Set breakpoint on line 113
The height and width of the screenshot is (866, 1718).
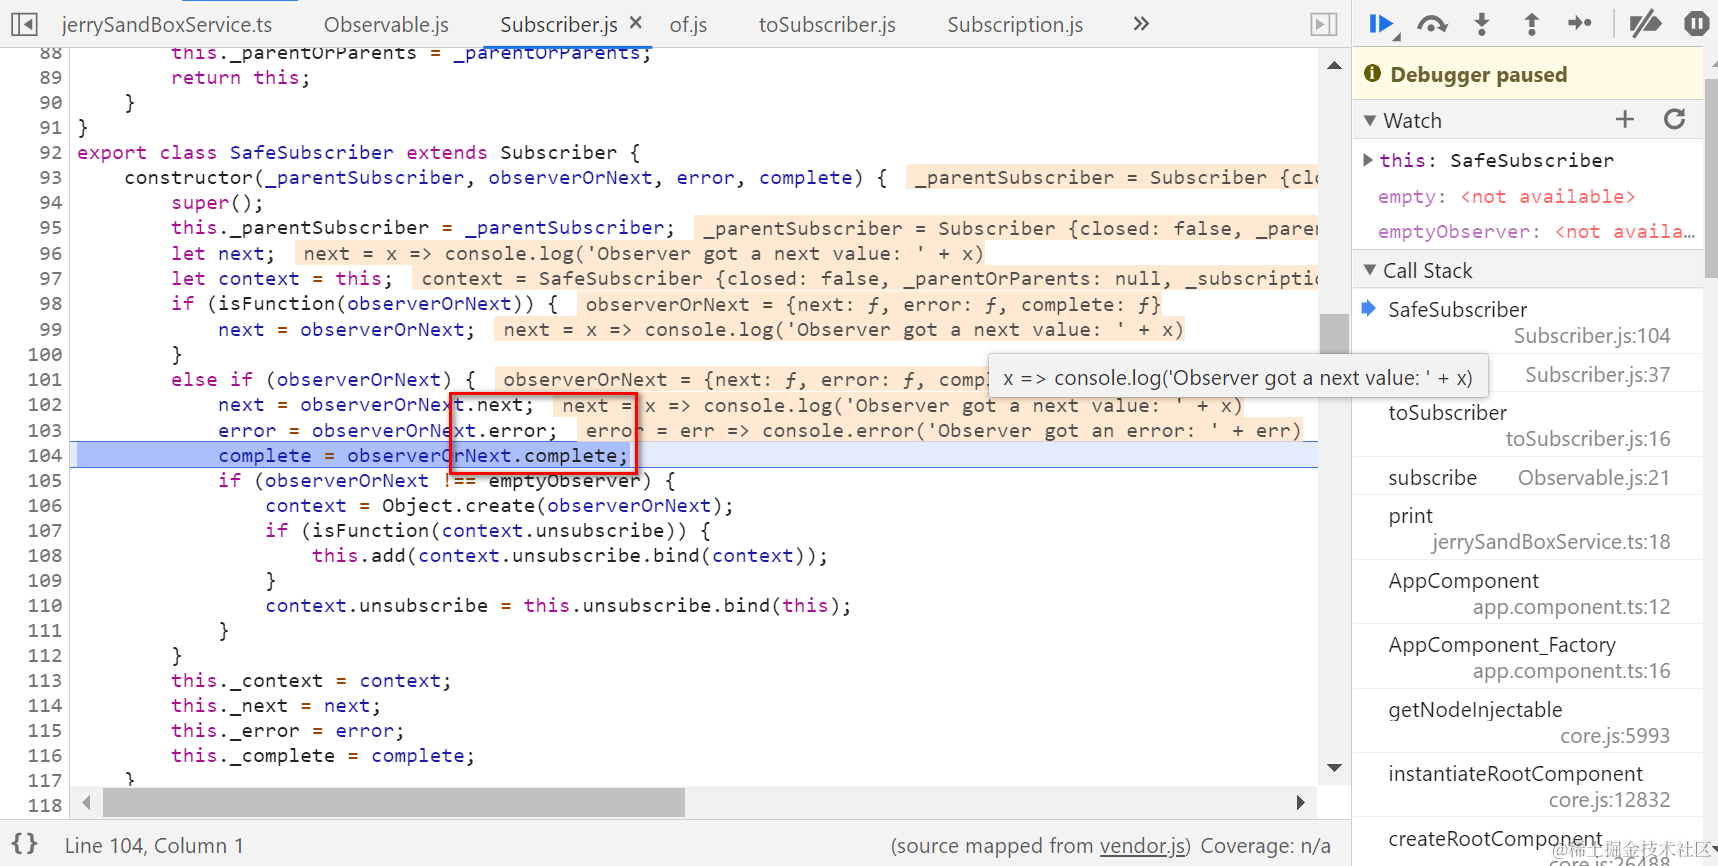[45, 680]
